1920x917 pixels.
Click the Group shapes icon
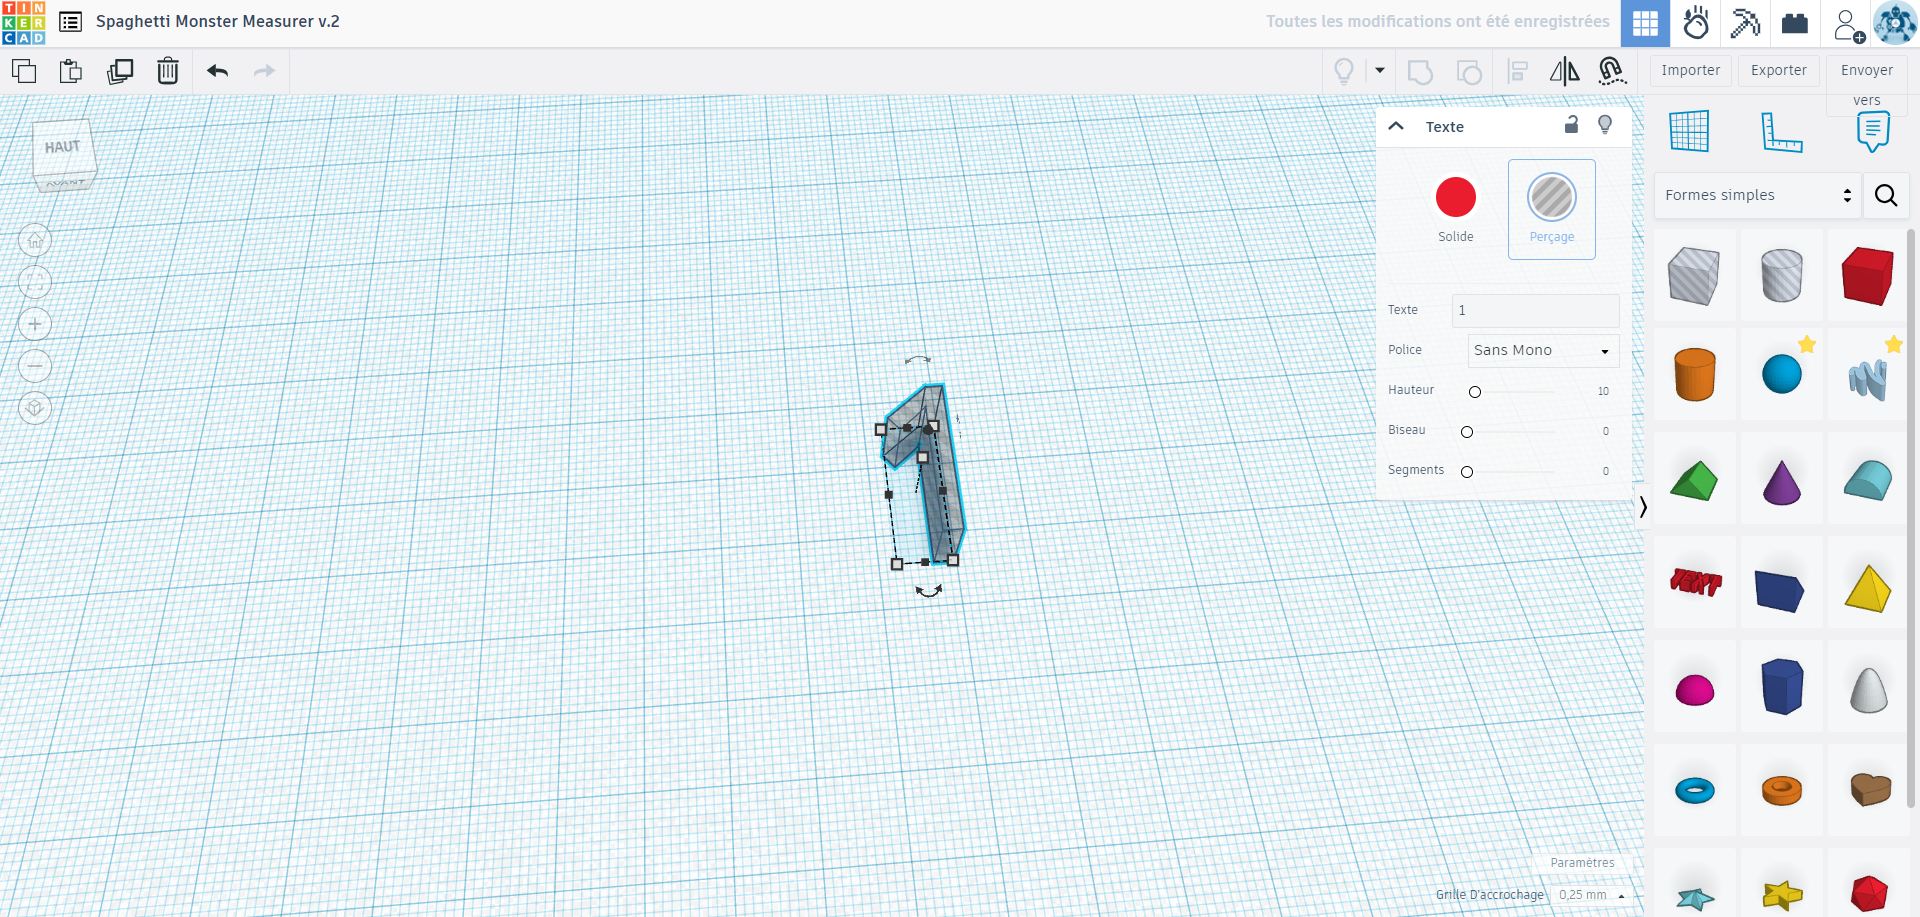click(x=1420, y=72)
